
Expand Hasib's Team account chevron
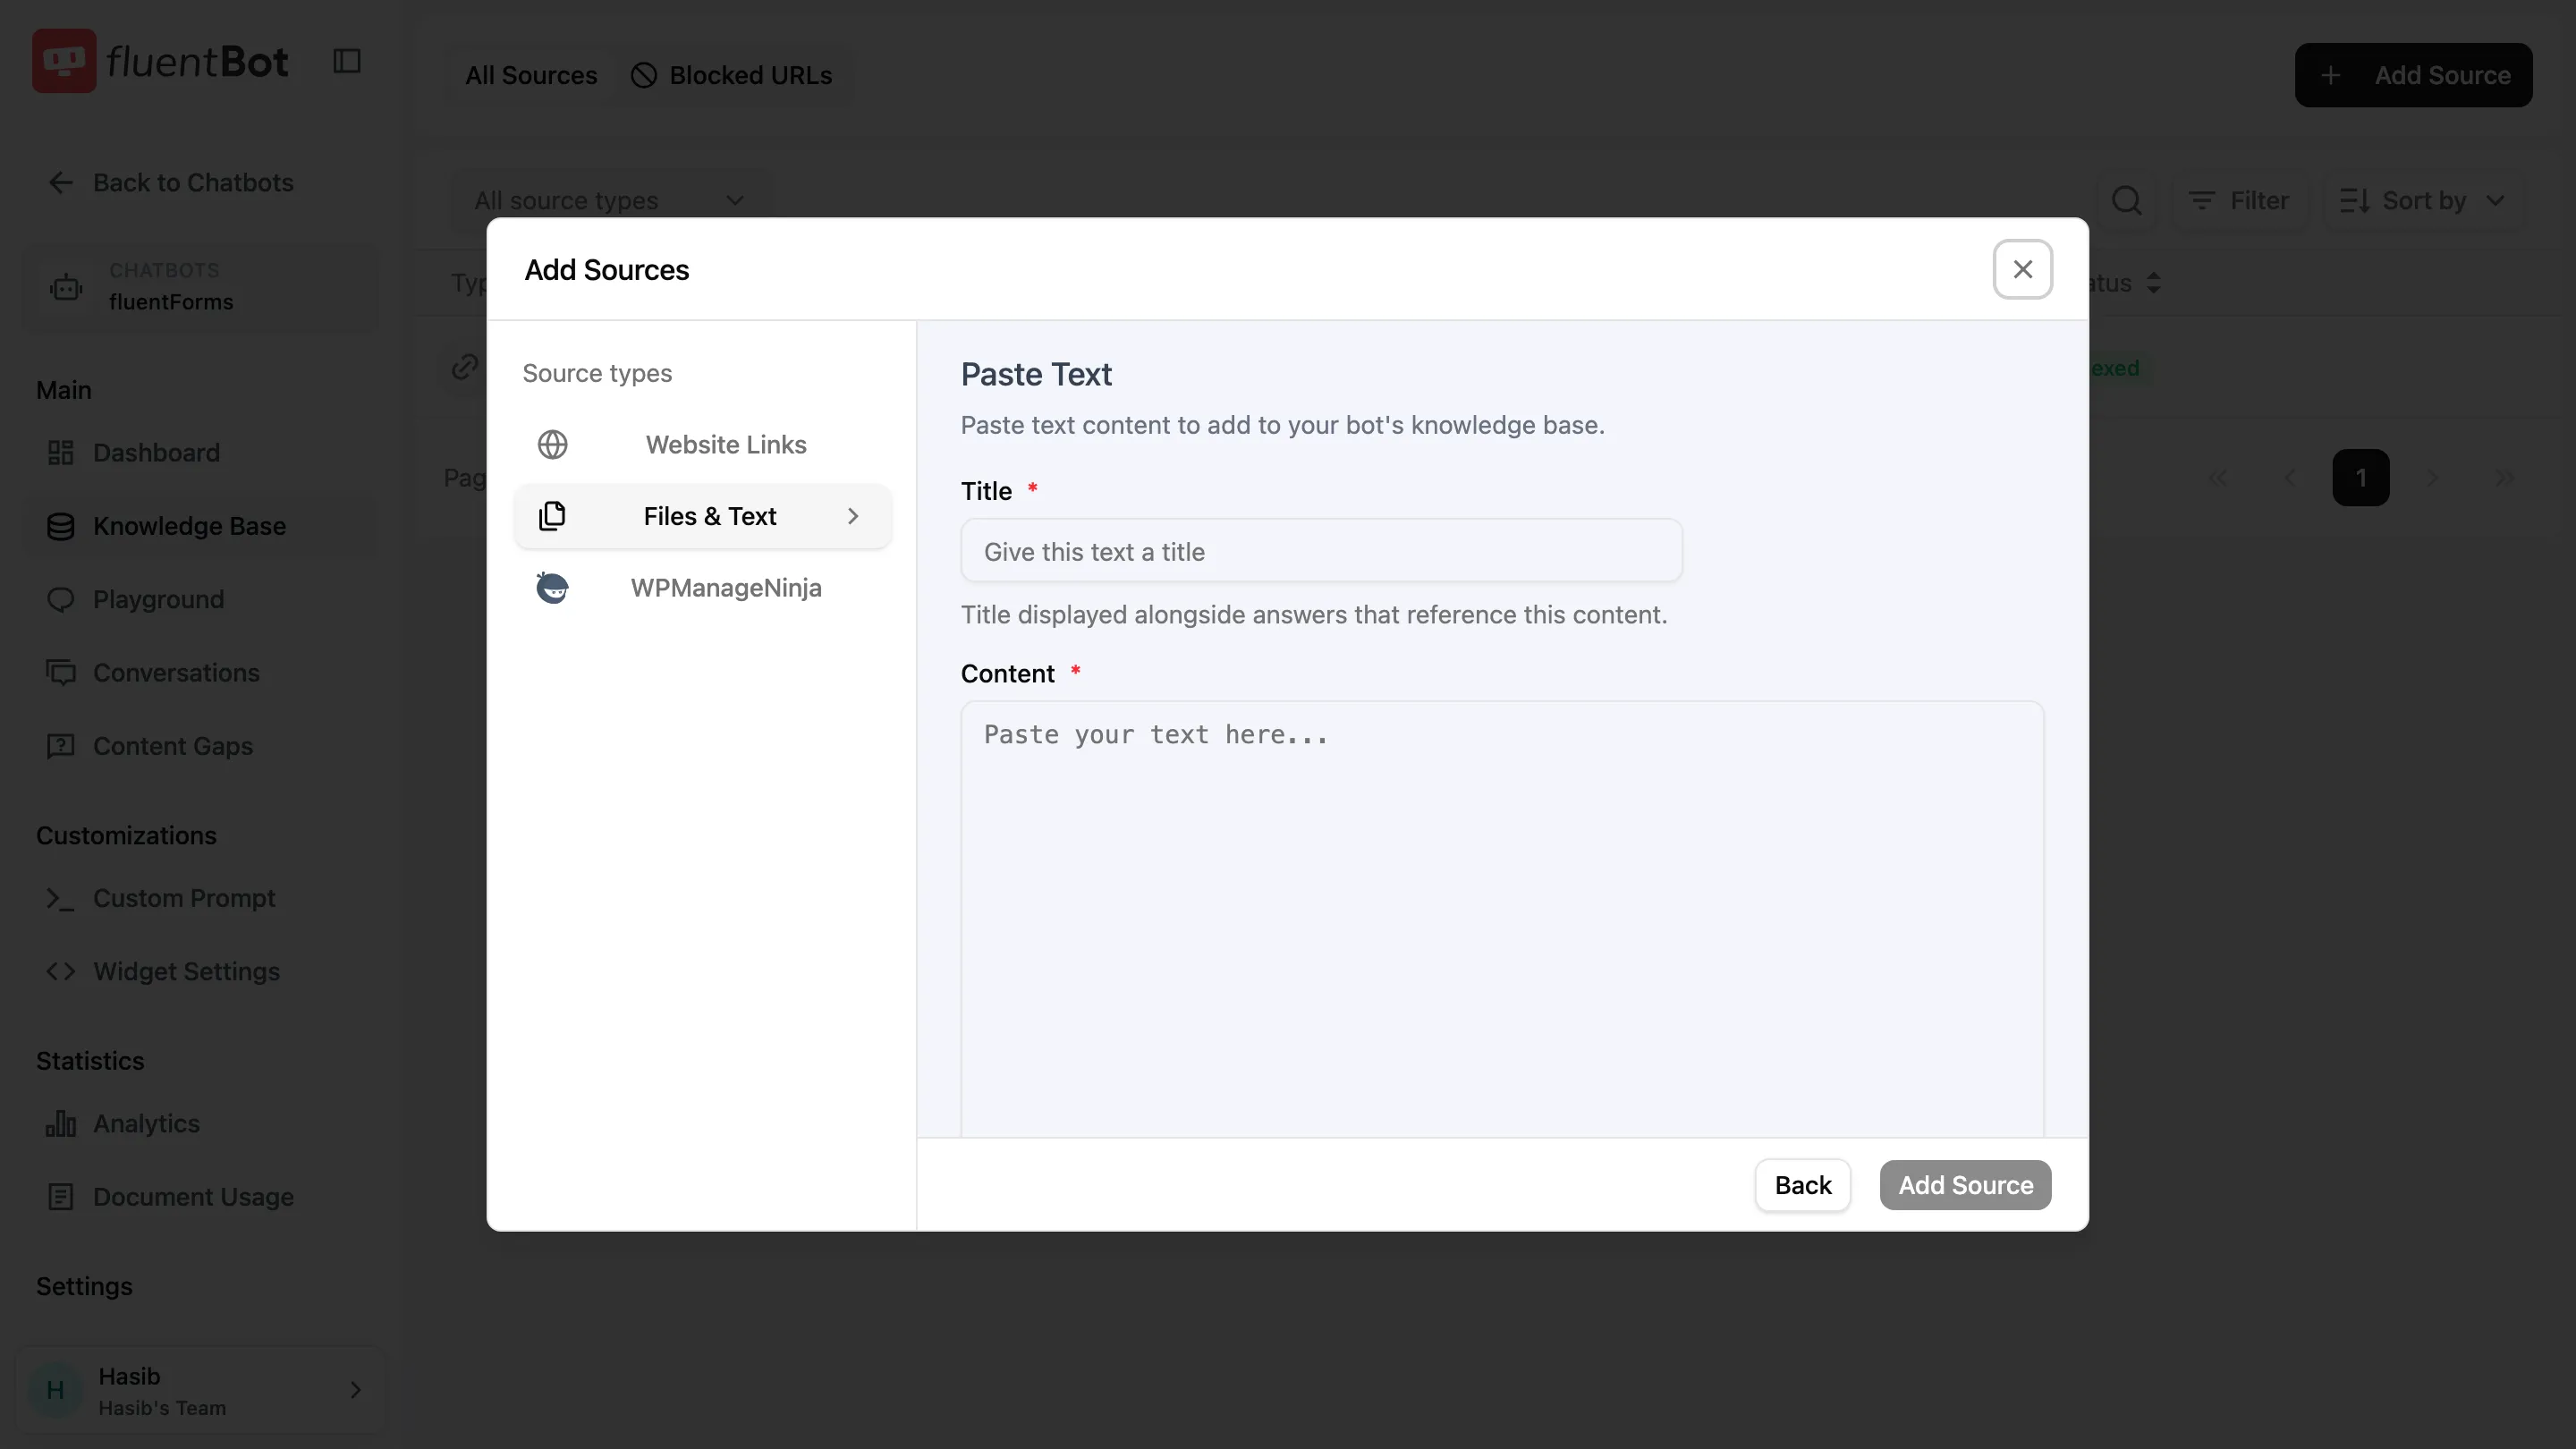pos(356,1391)
